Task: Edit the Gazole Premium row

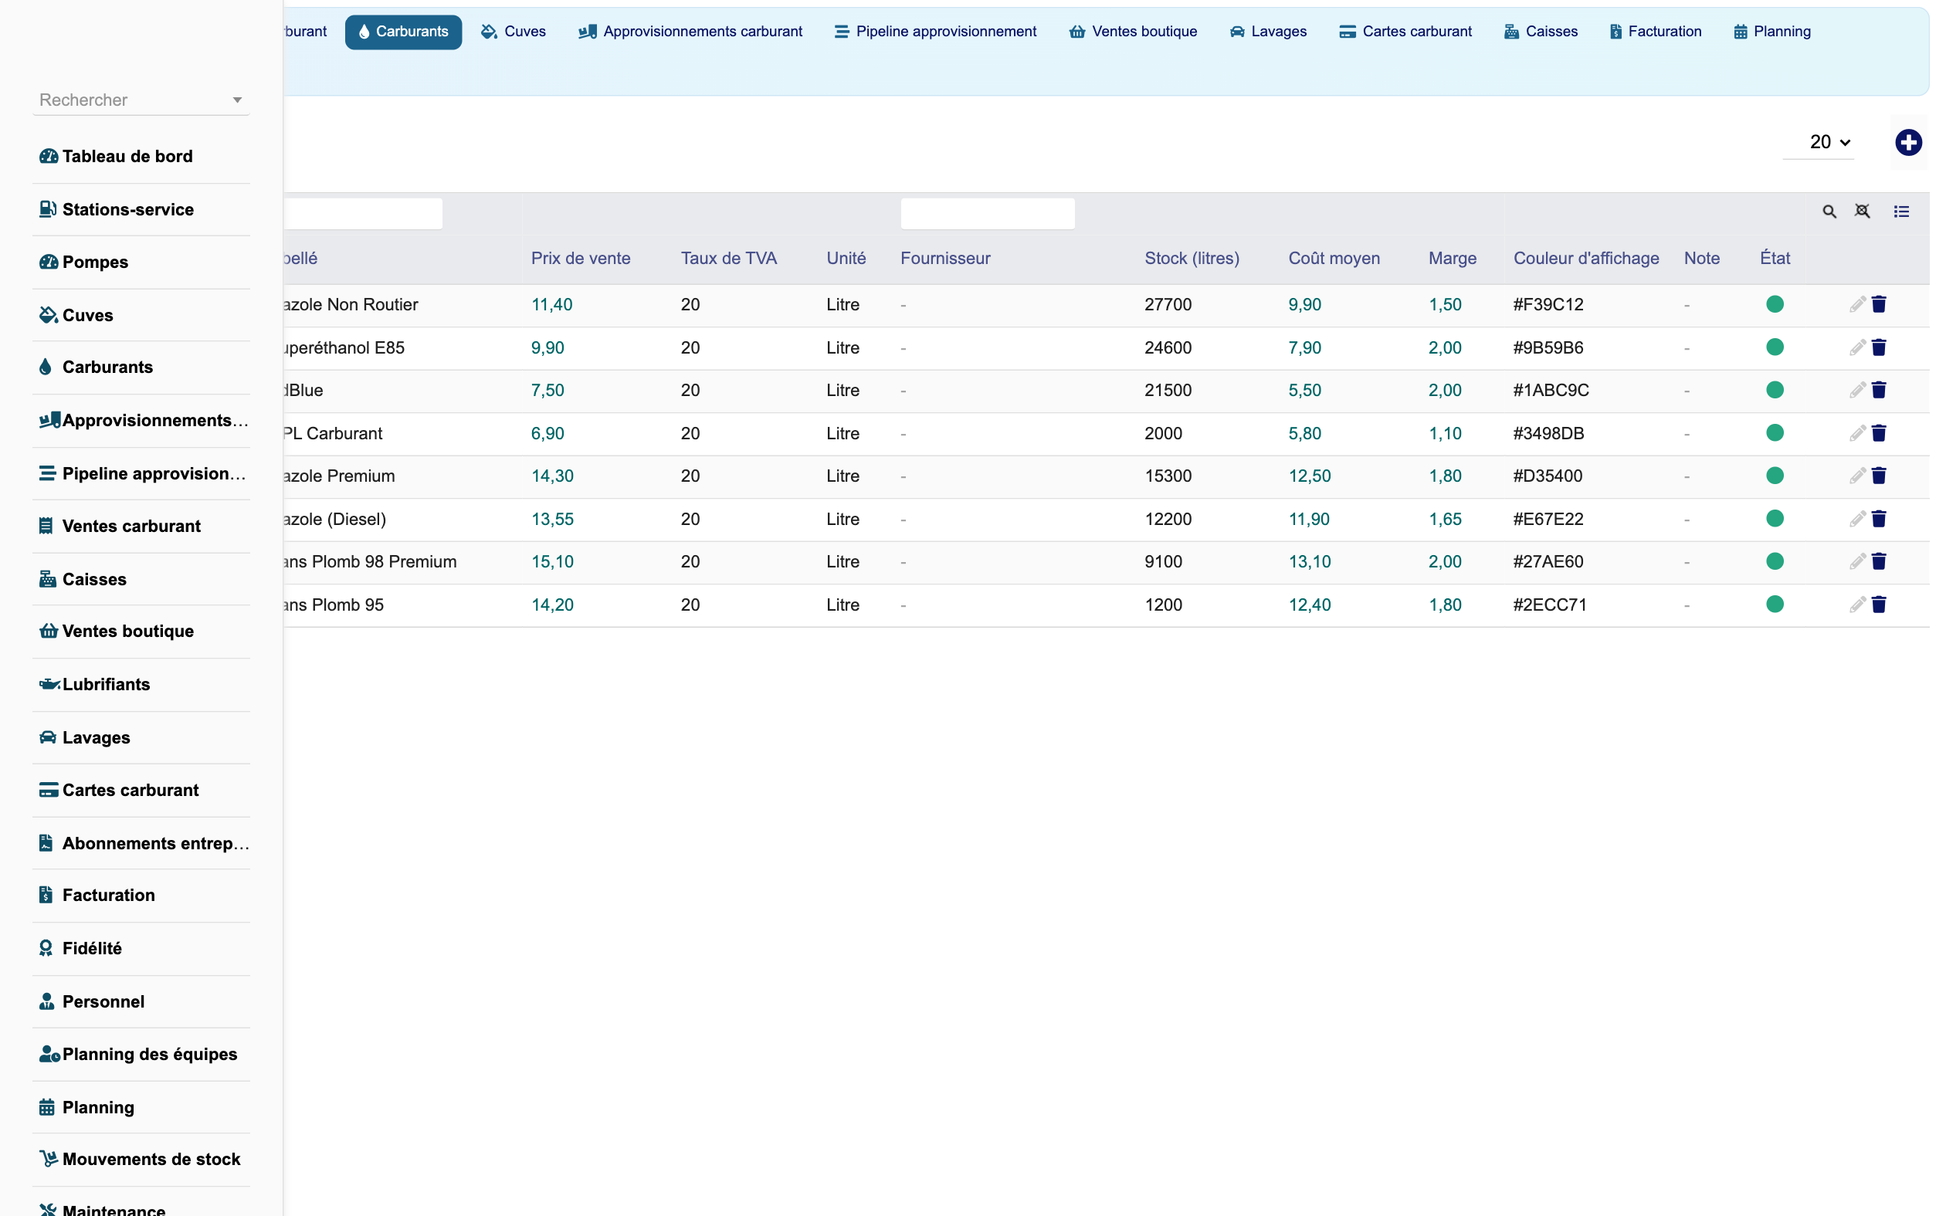Action: pos(1857,476)
